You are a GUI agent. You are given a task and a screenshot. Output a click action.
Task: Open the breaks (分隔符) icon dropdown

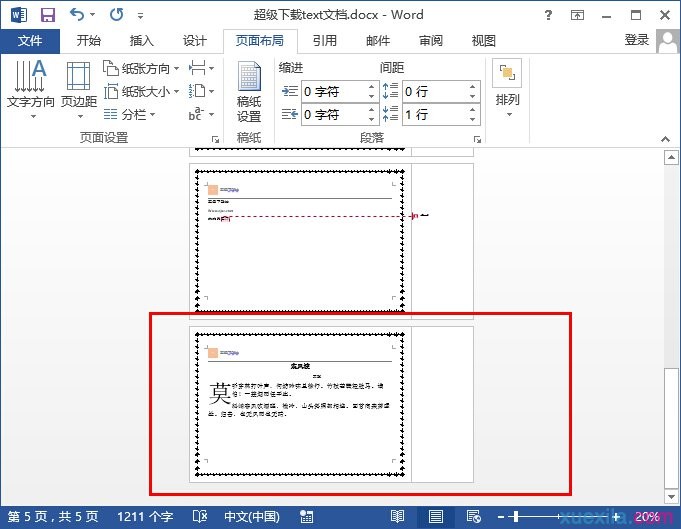202,68
